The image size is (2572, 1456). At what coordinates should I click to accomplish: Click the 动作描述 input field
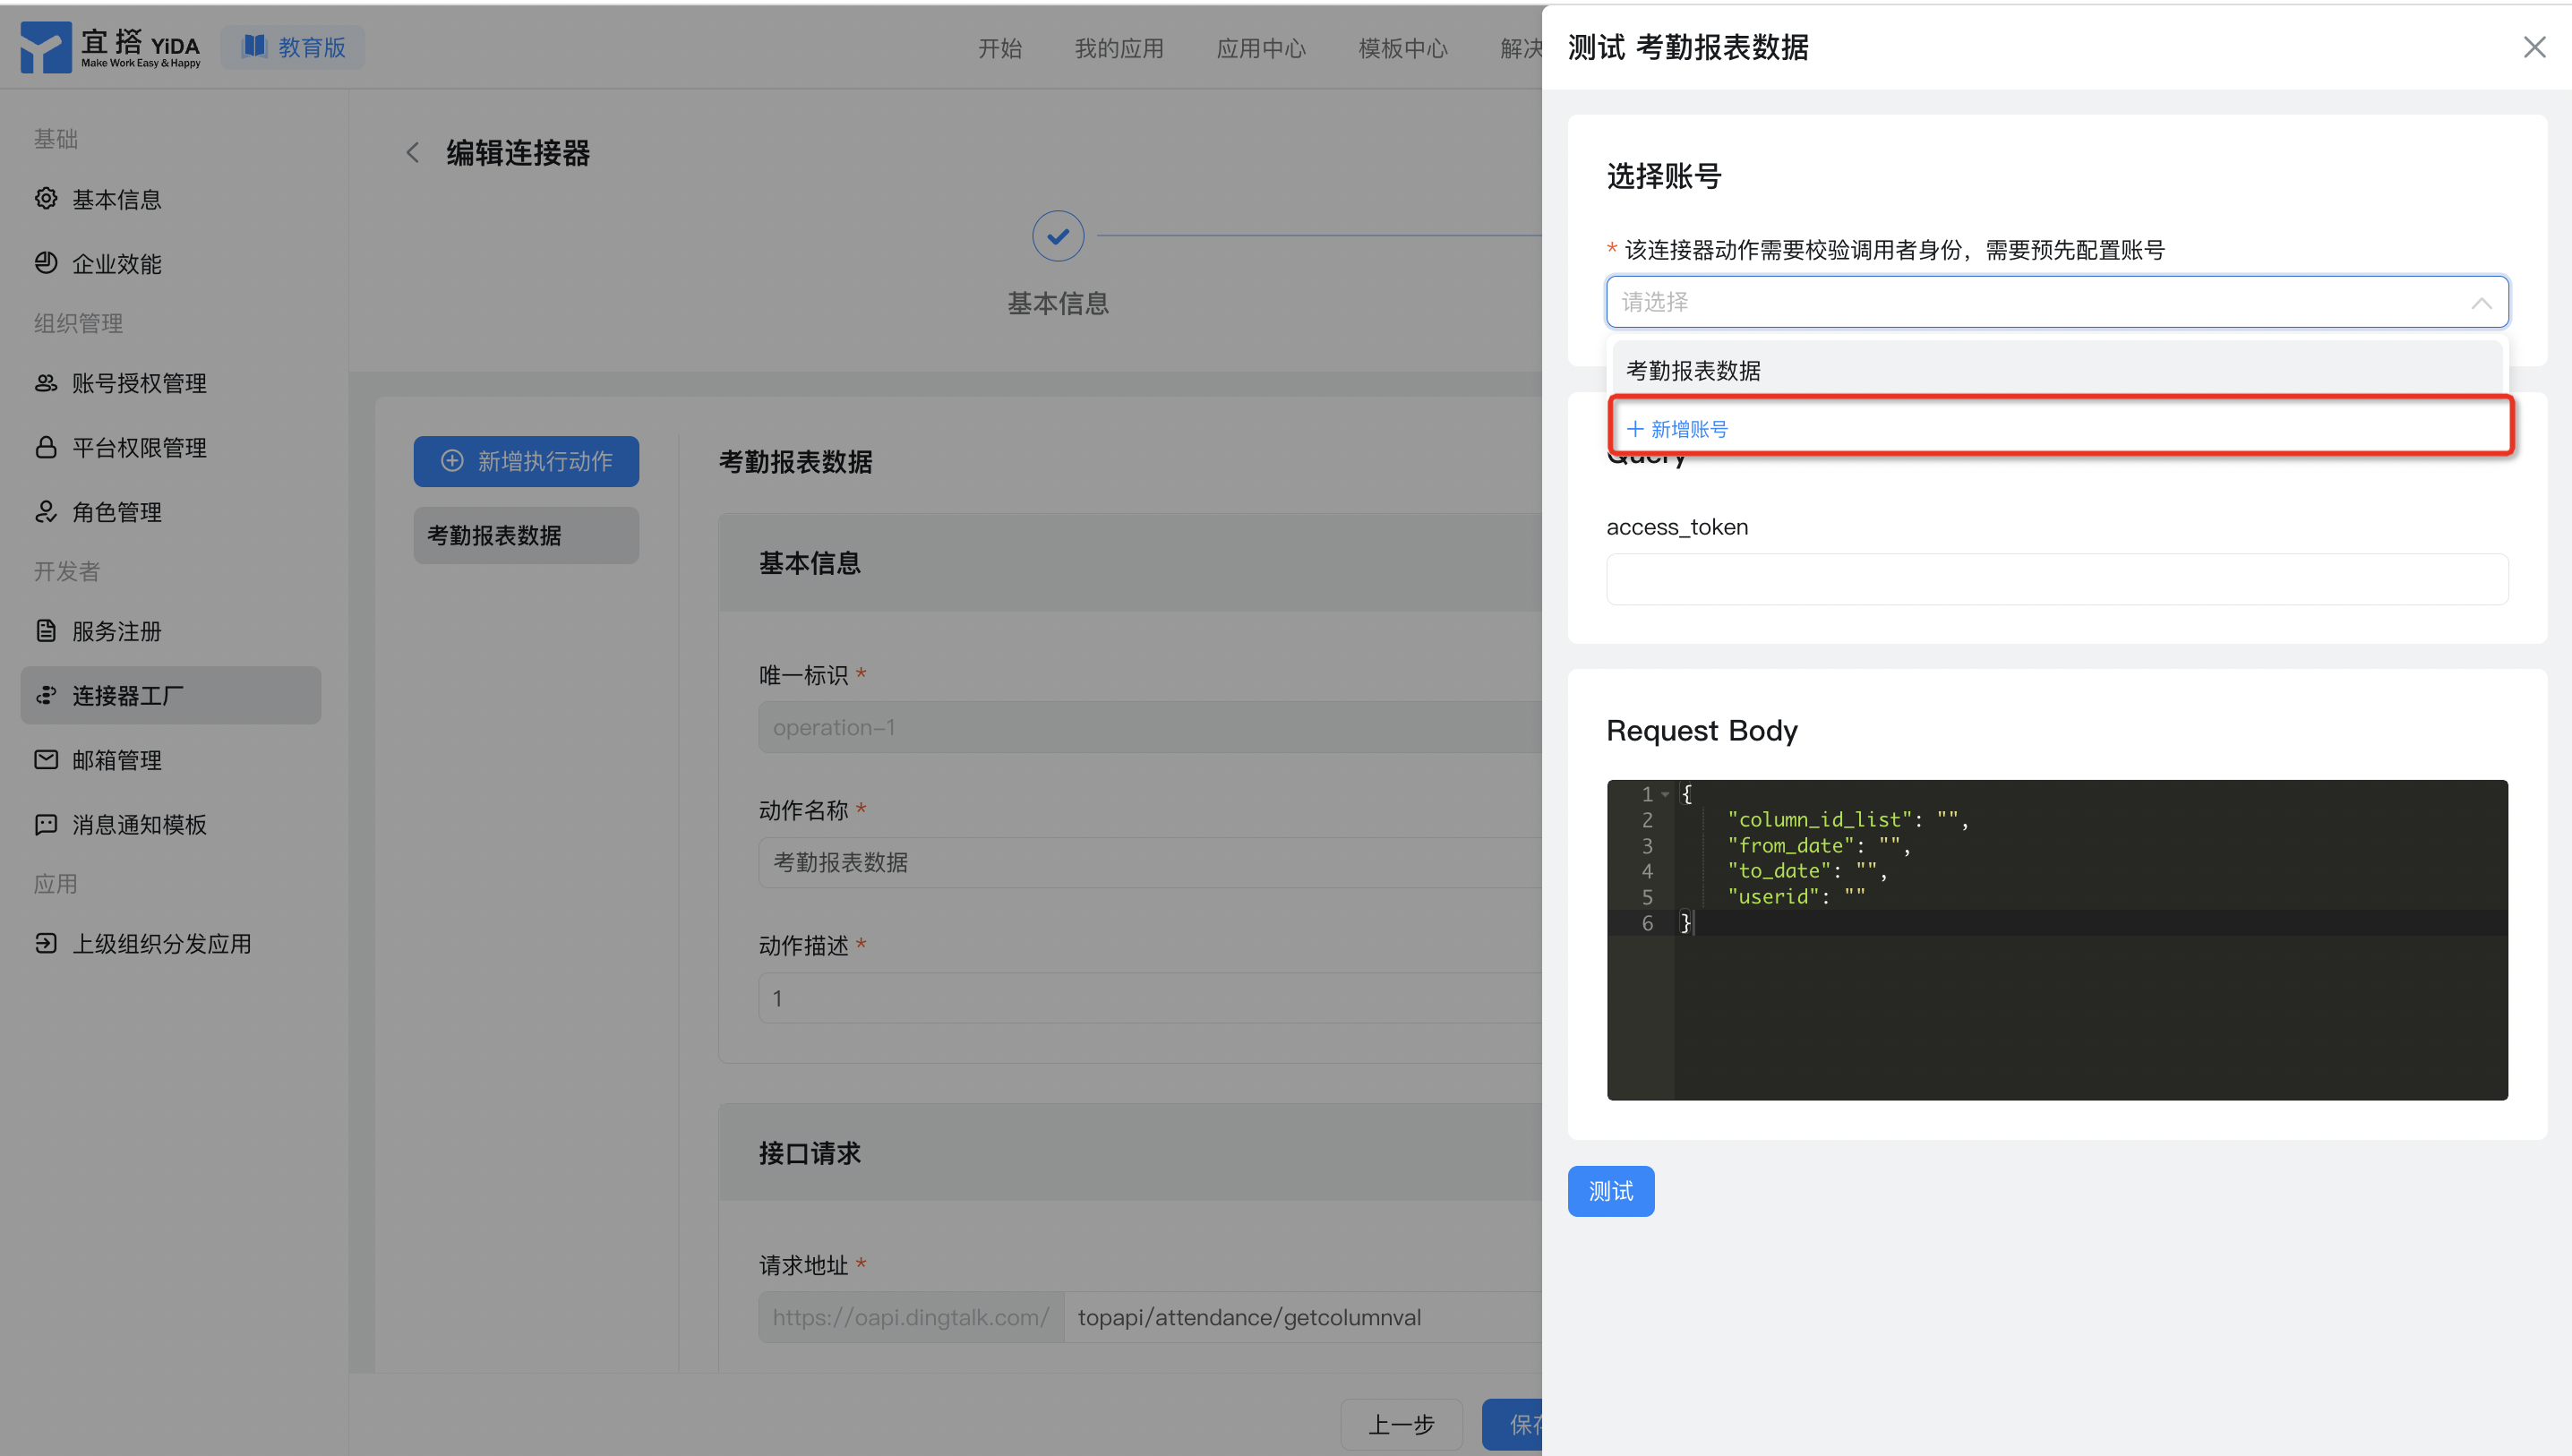click(1150, 998)
